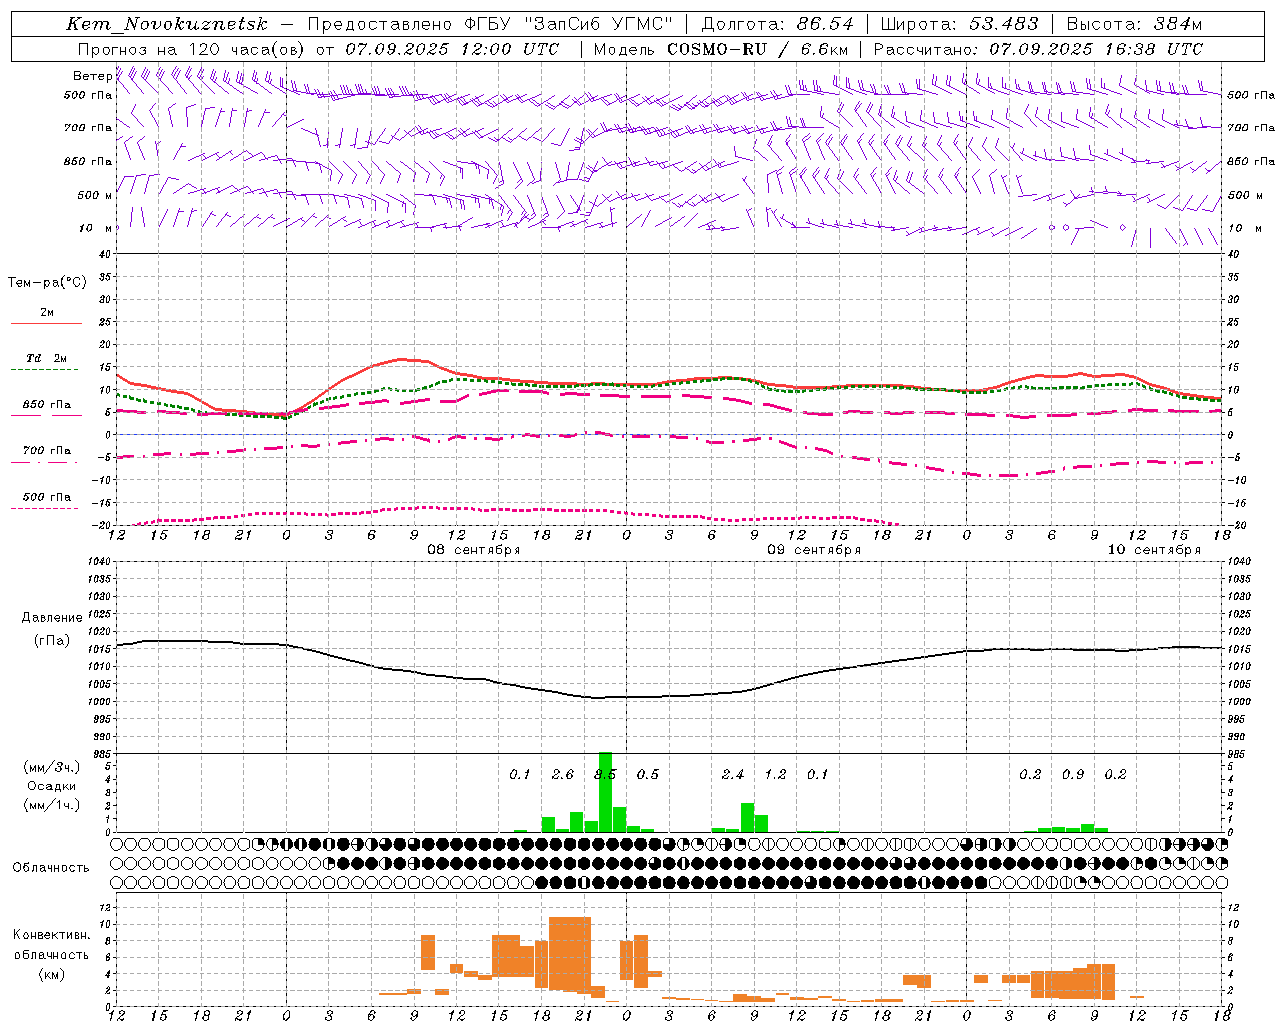Click the tallest orange convective cloud bar
This screenshot has width=1280, height=1024.
pos(570,954)
